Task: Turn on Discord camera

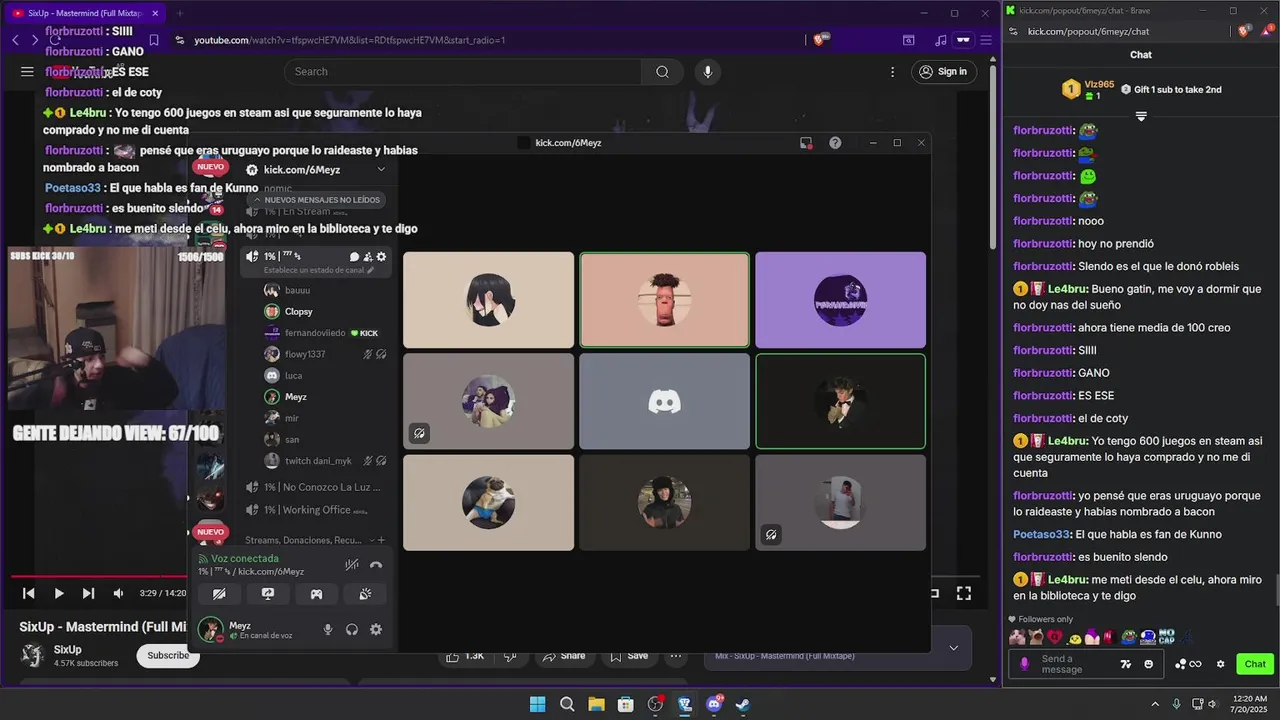Action: [219, 594]
